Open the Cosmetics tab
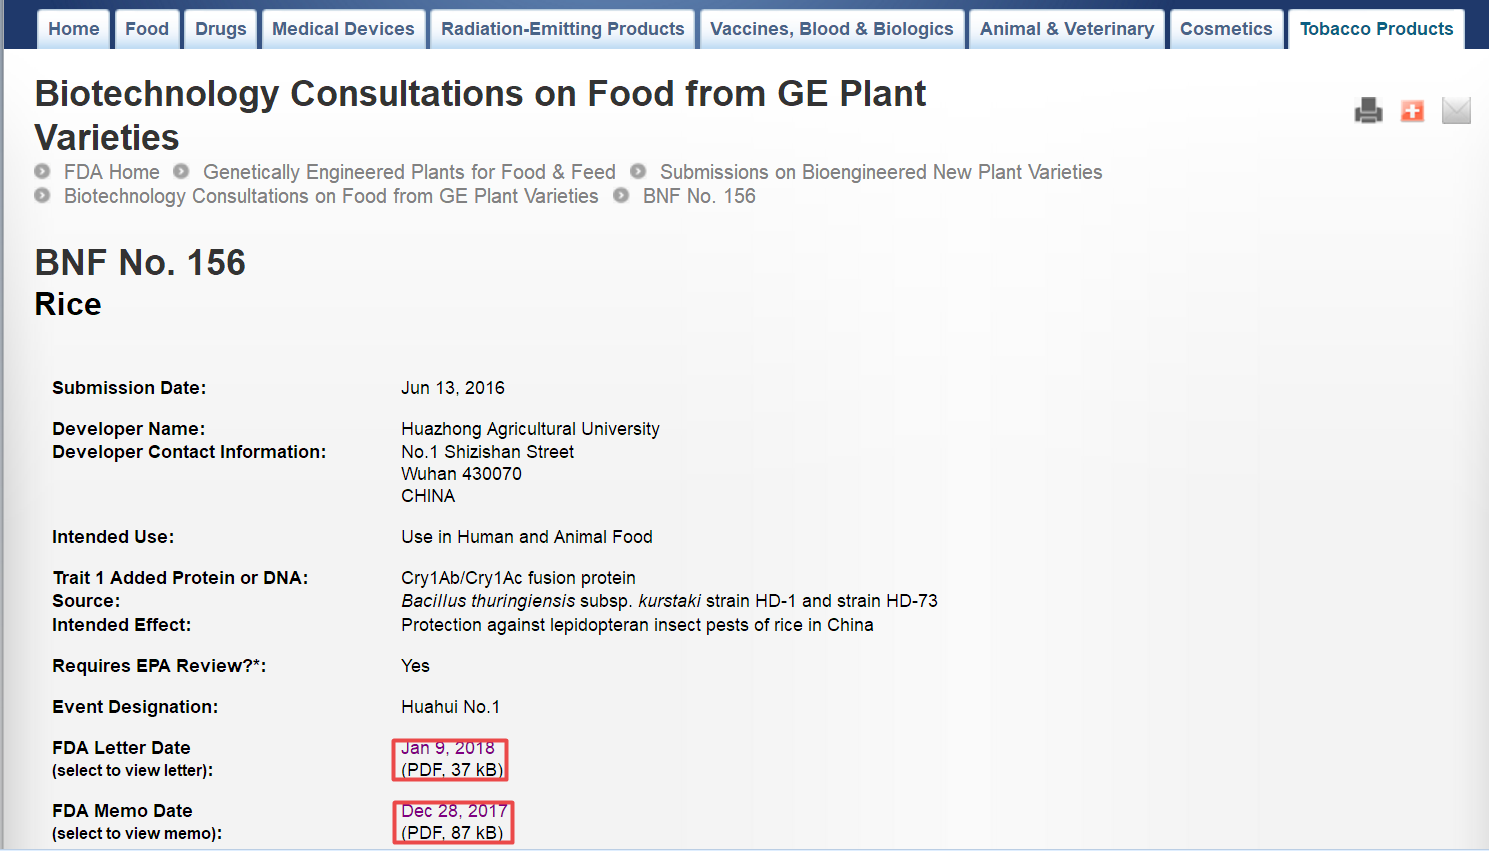The image size is (1489, 851). coord(1226,29)
